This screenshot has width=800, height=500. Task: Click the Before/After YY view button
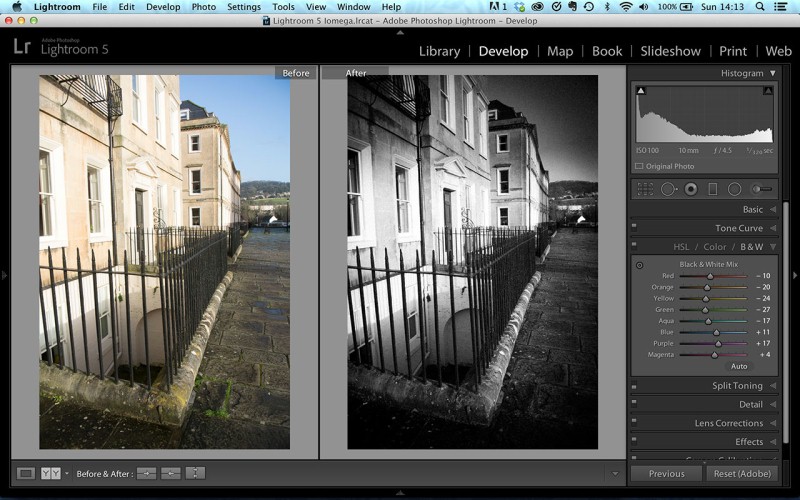(x=51, y=473)
